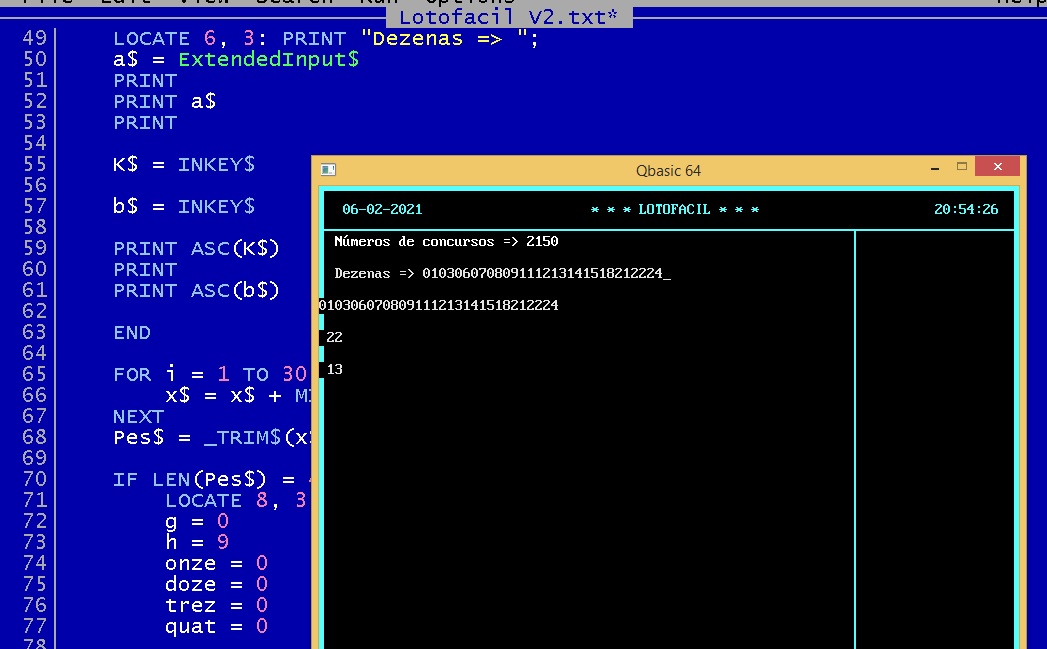1047x649 pixels.
Task: Open the View menu
Action: coord(205,2)
